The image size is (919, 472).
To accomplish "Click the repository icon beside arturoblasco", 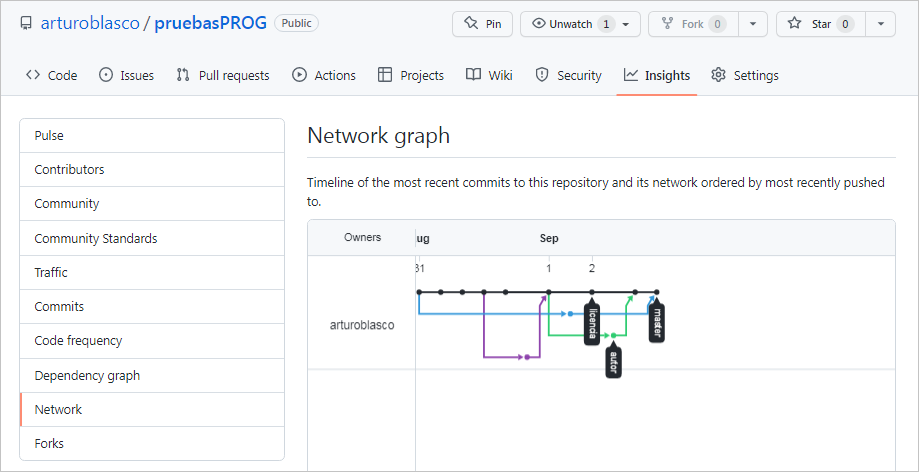I will pyautogui.click(x=26, y=23).
